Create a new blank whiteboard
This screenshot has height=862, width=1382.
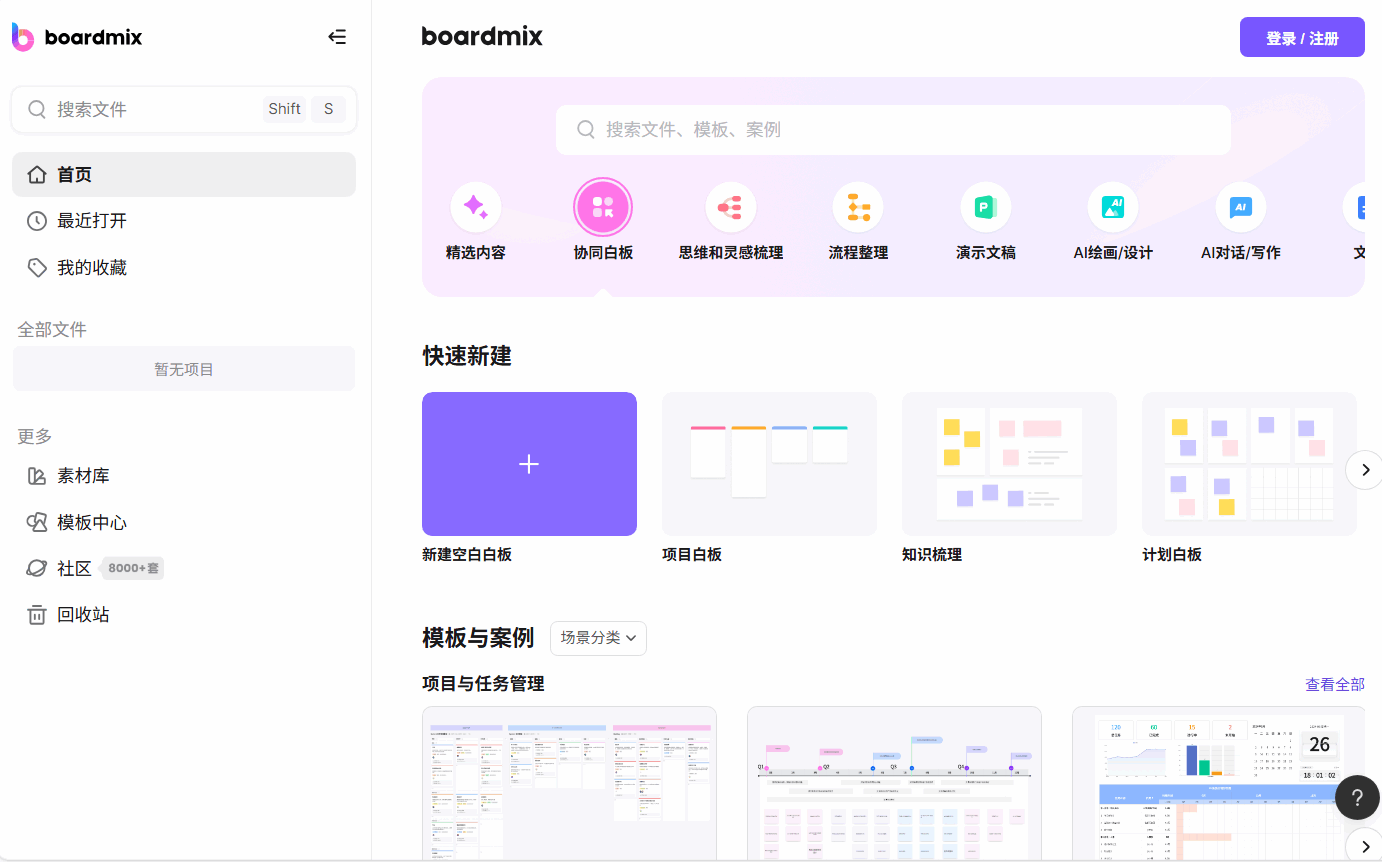click(x=529, y=464)
